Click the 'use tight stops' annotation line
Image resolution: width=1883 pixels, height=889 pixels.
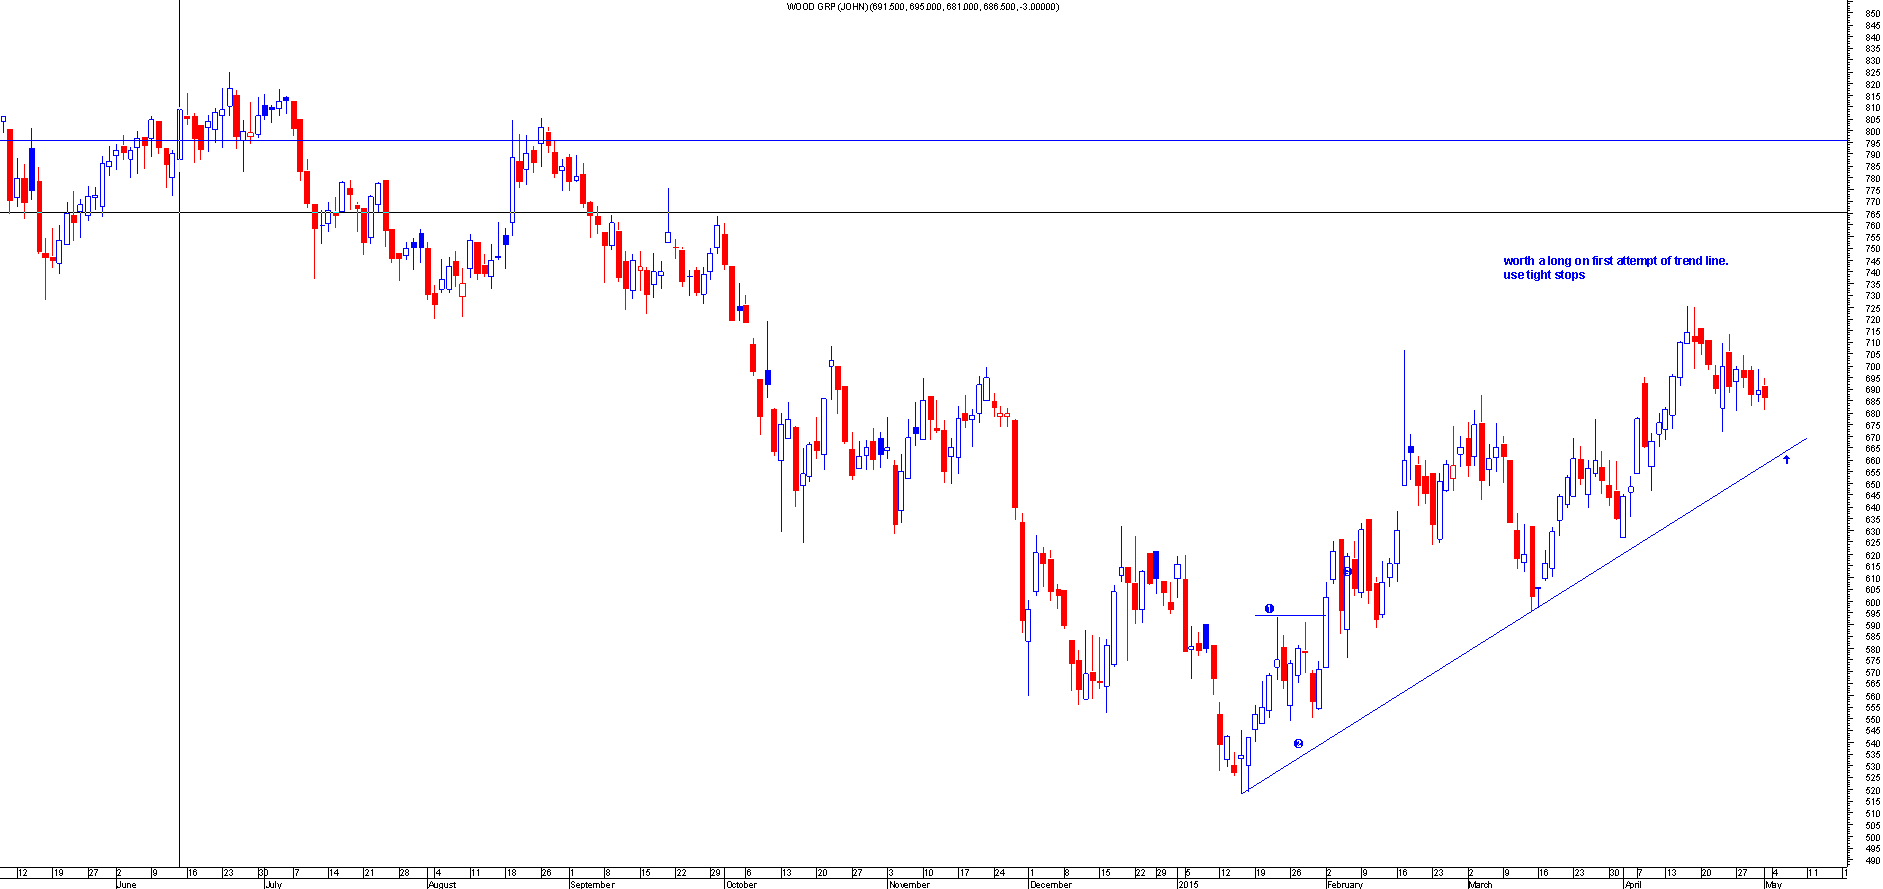[x=1543, y=275]
